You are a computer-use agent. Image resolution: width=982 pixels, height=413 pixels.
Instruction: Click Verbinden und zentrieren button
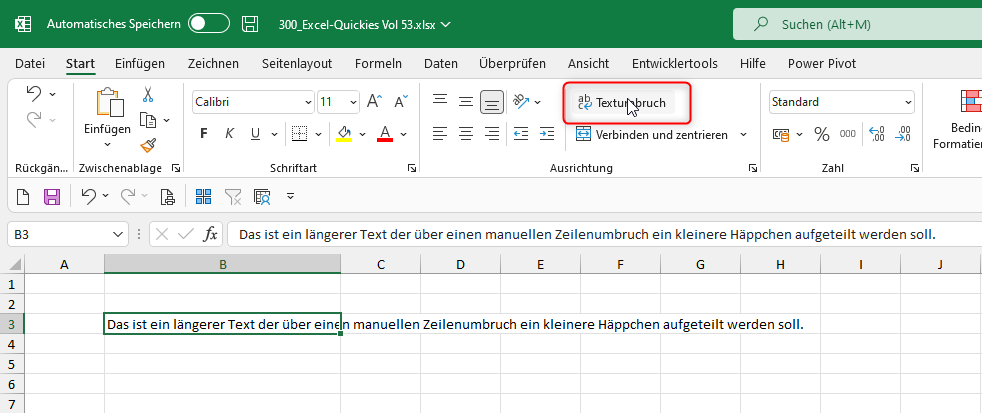tap(651, 134)
